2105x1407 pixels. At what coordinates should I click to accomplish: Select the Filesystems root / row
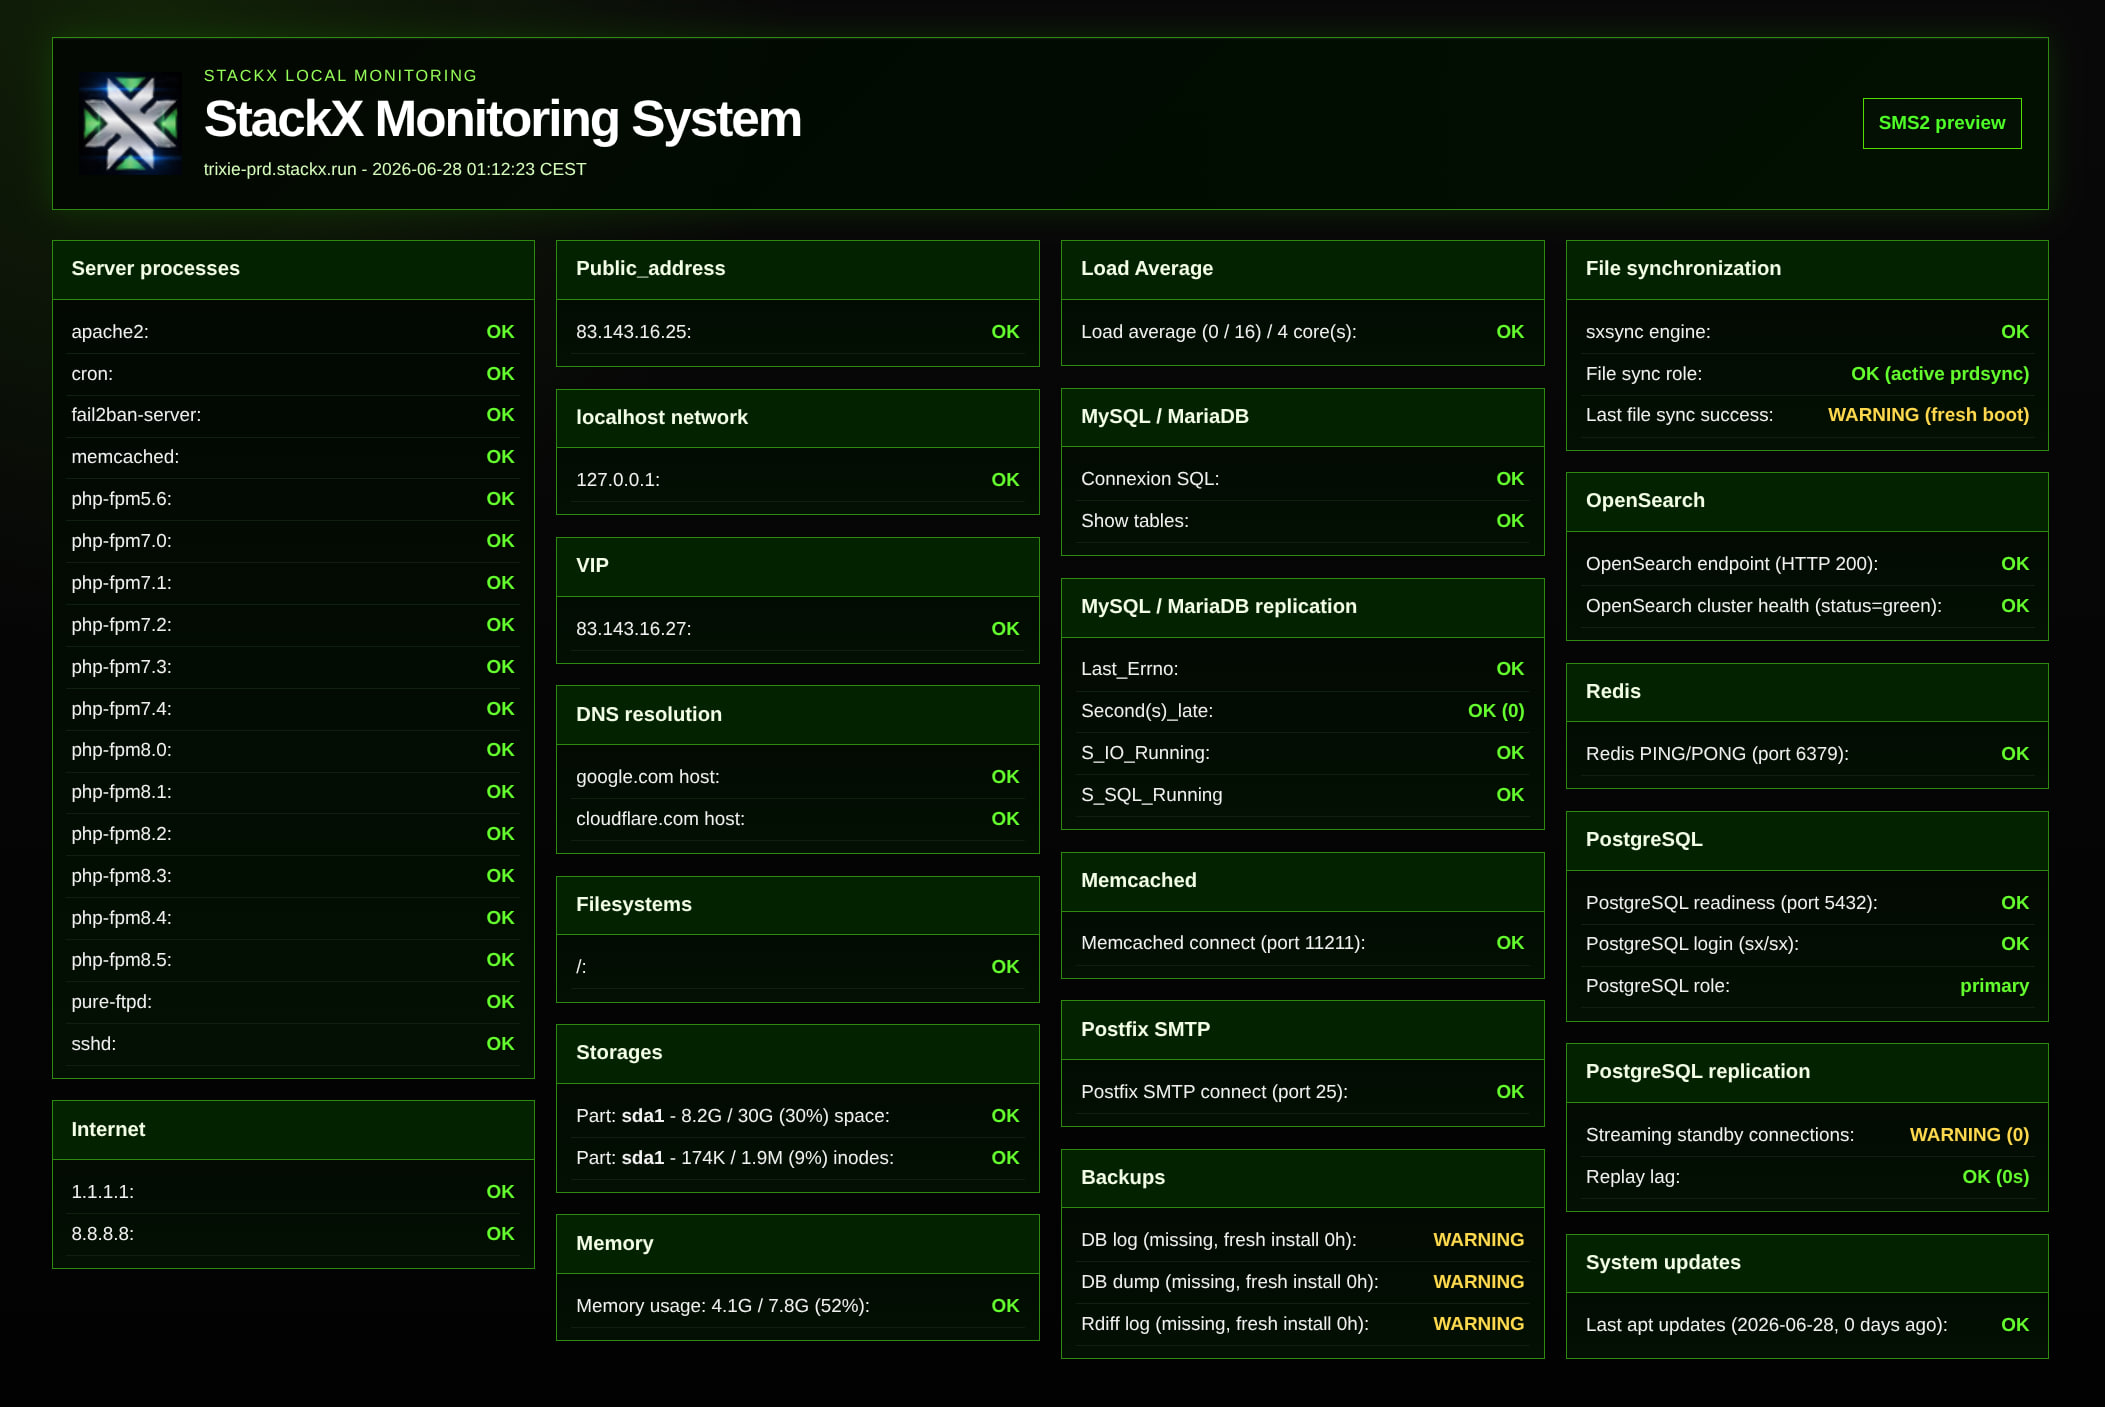(x=798, y=967)
